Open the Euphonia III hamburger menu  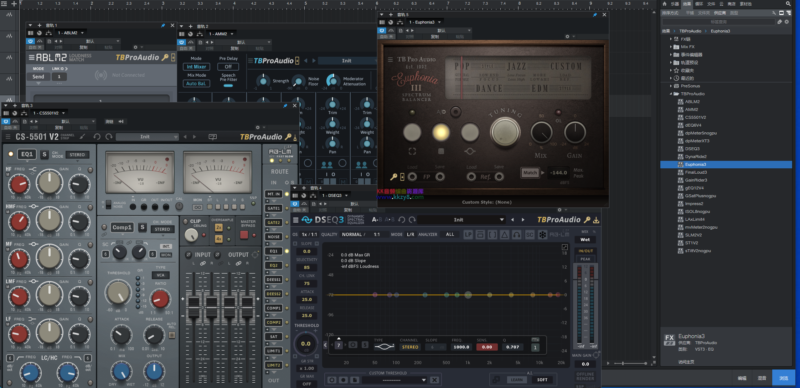(x=390, y=60)
